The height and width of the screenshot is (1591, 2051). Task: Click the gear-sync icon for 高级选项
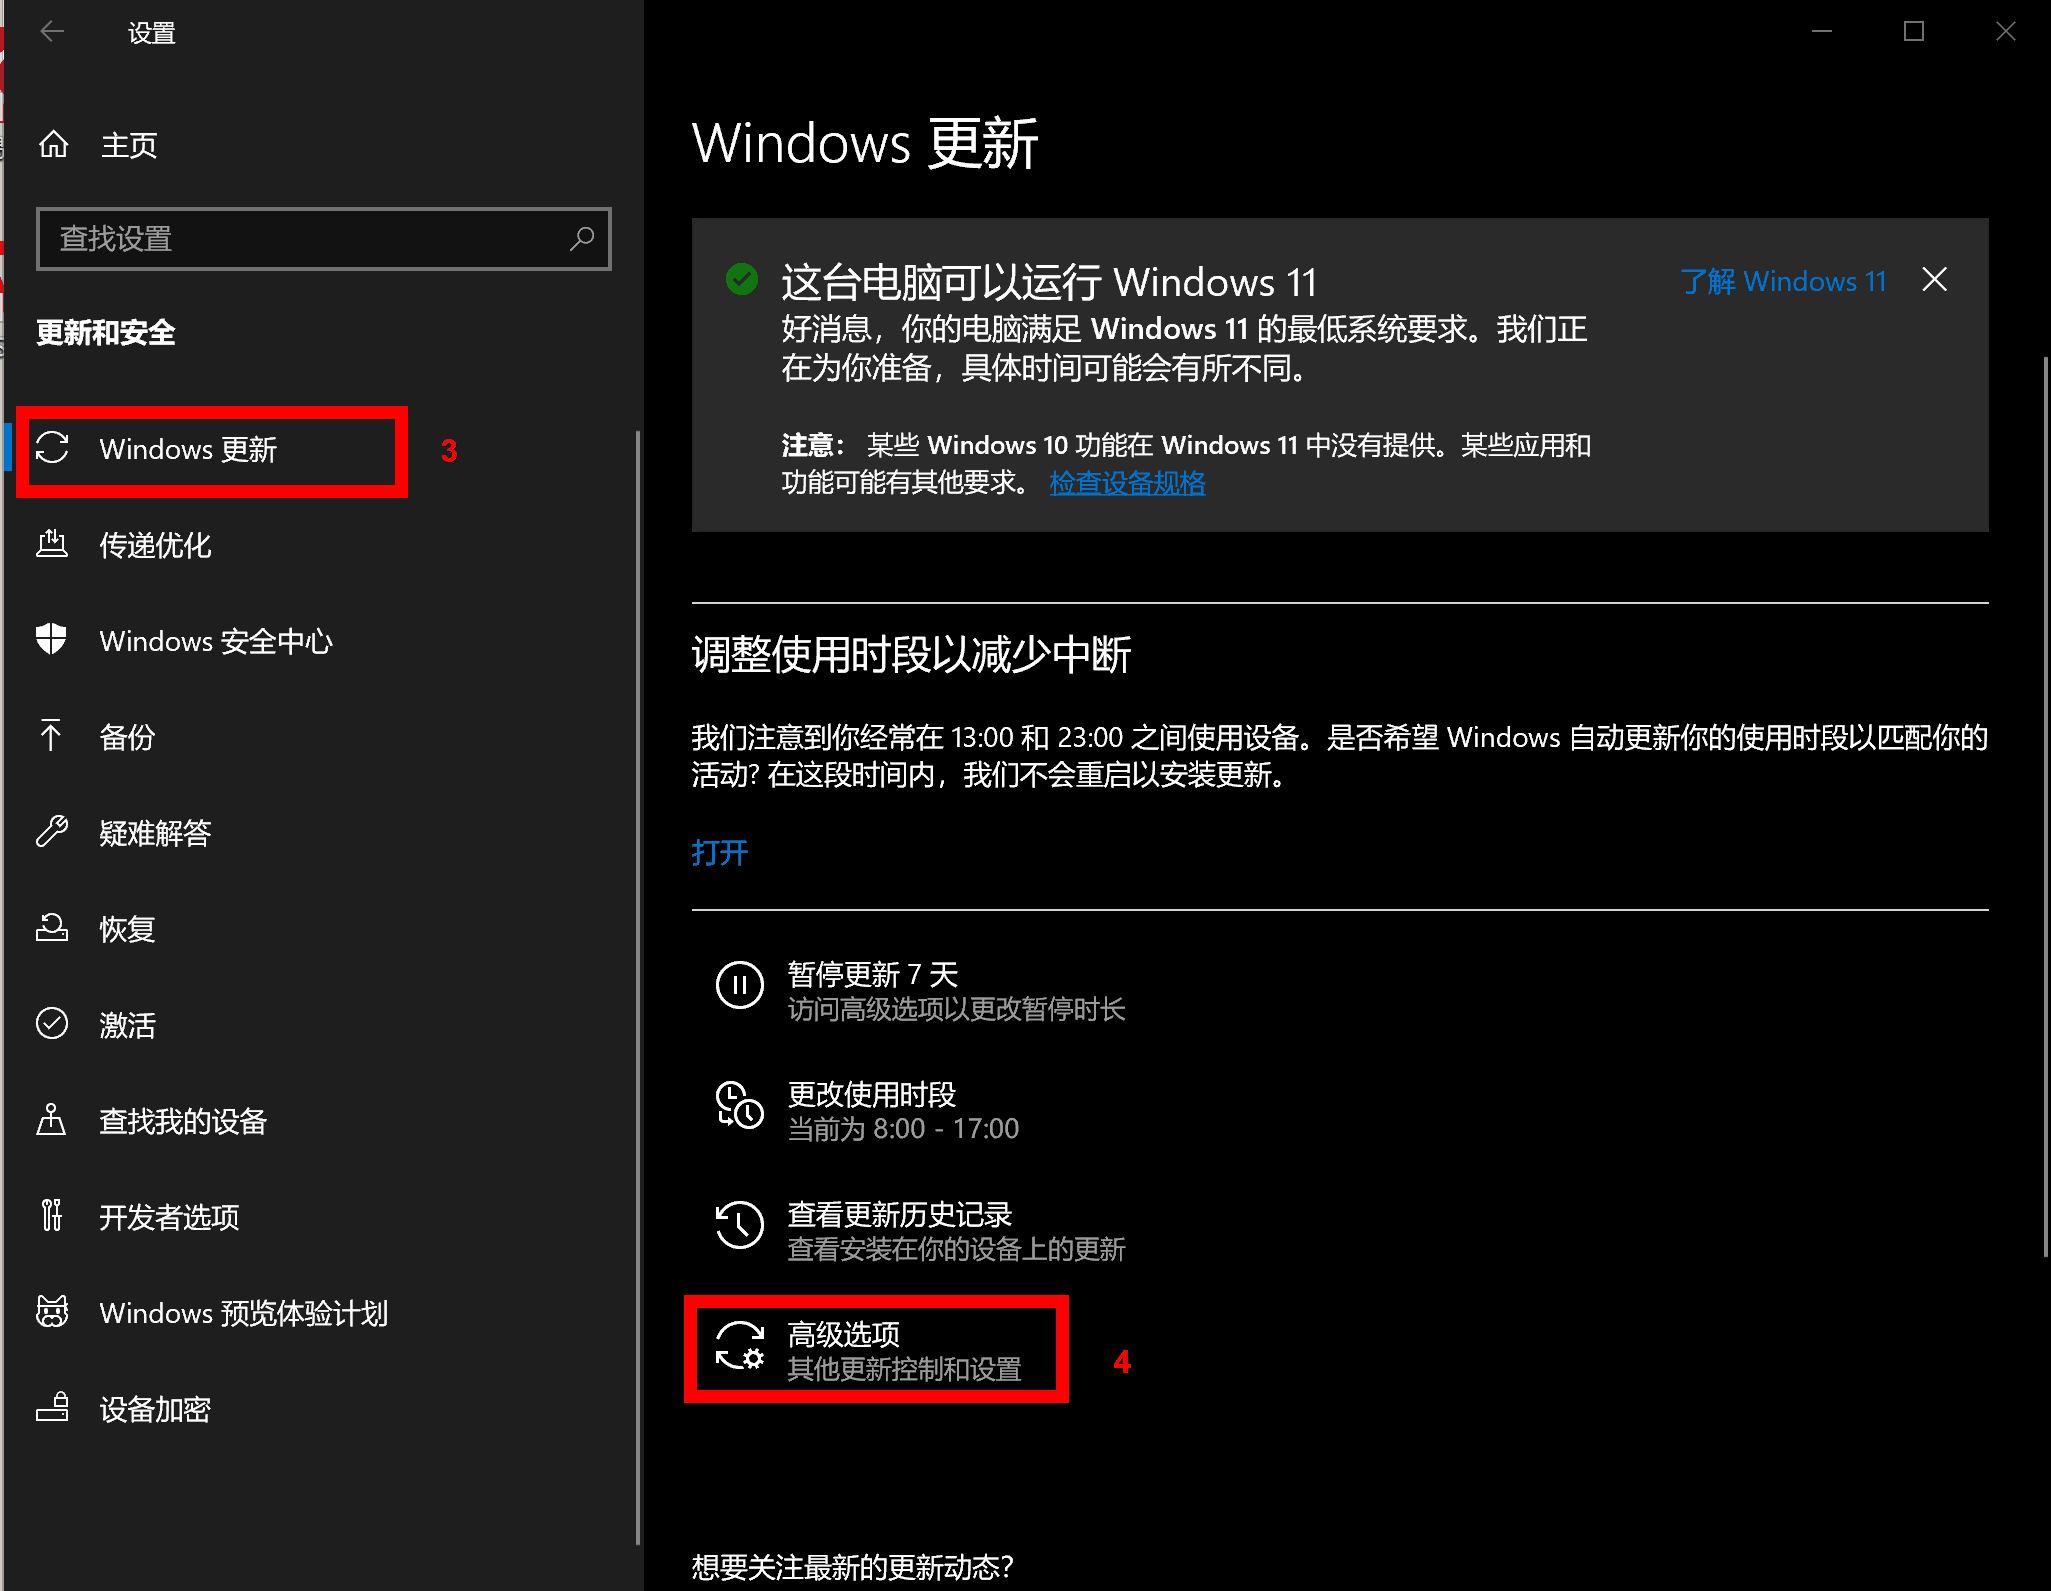coord(740,1346)
